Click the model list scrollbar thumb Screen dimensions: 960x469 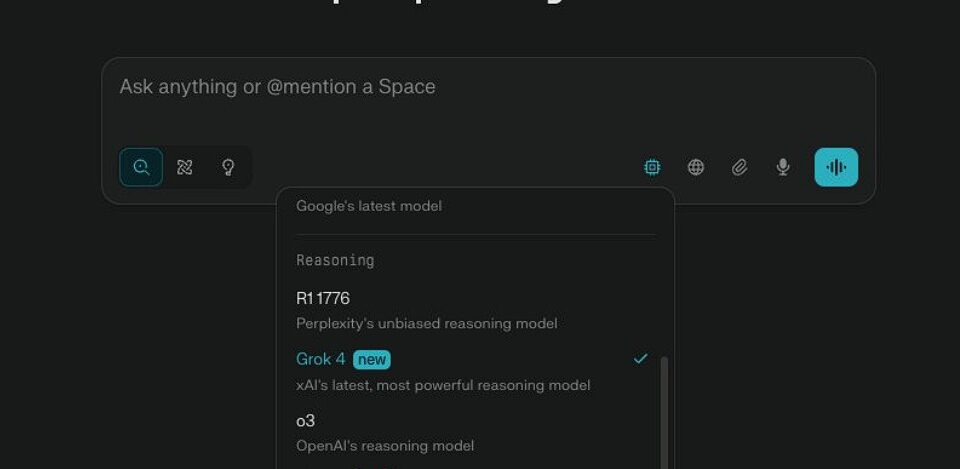(x=664, y=413)
